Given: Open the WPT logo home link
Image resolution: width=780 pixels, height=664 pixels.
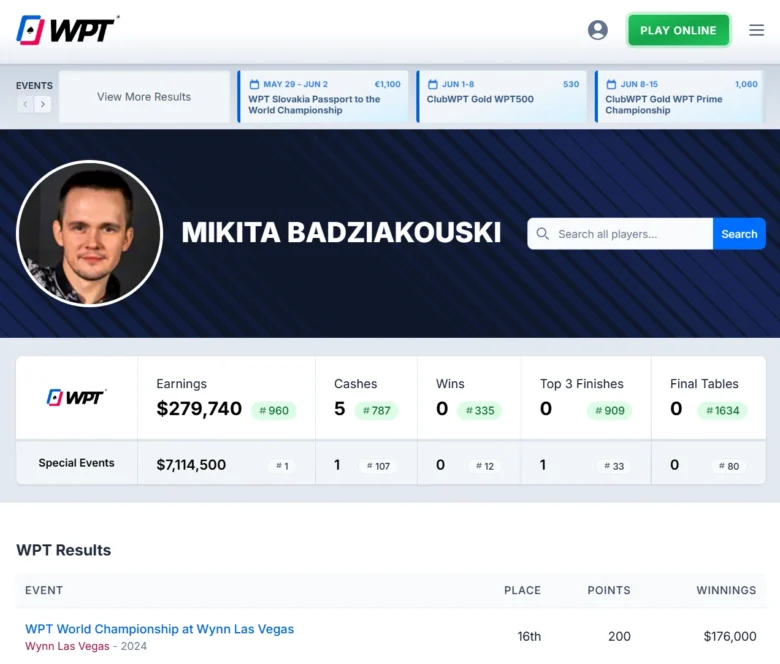Looking at the screenshot, I should tap(68, 30).
